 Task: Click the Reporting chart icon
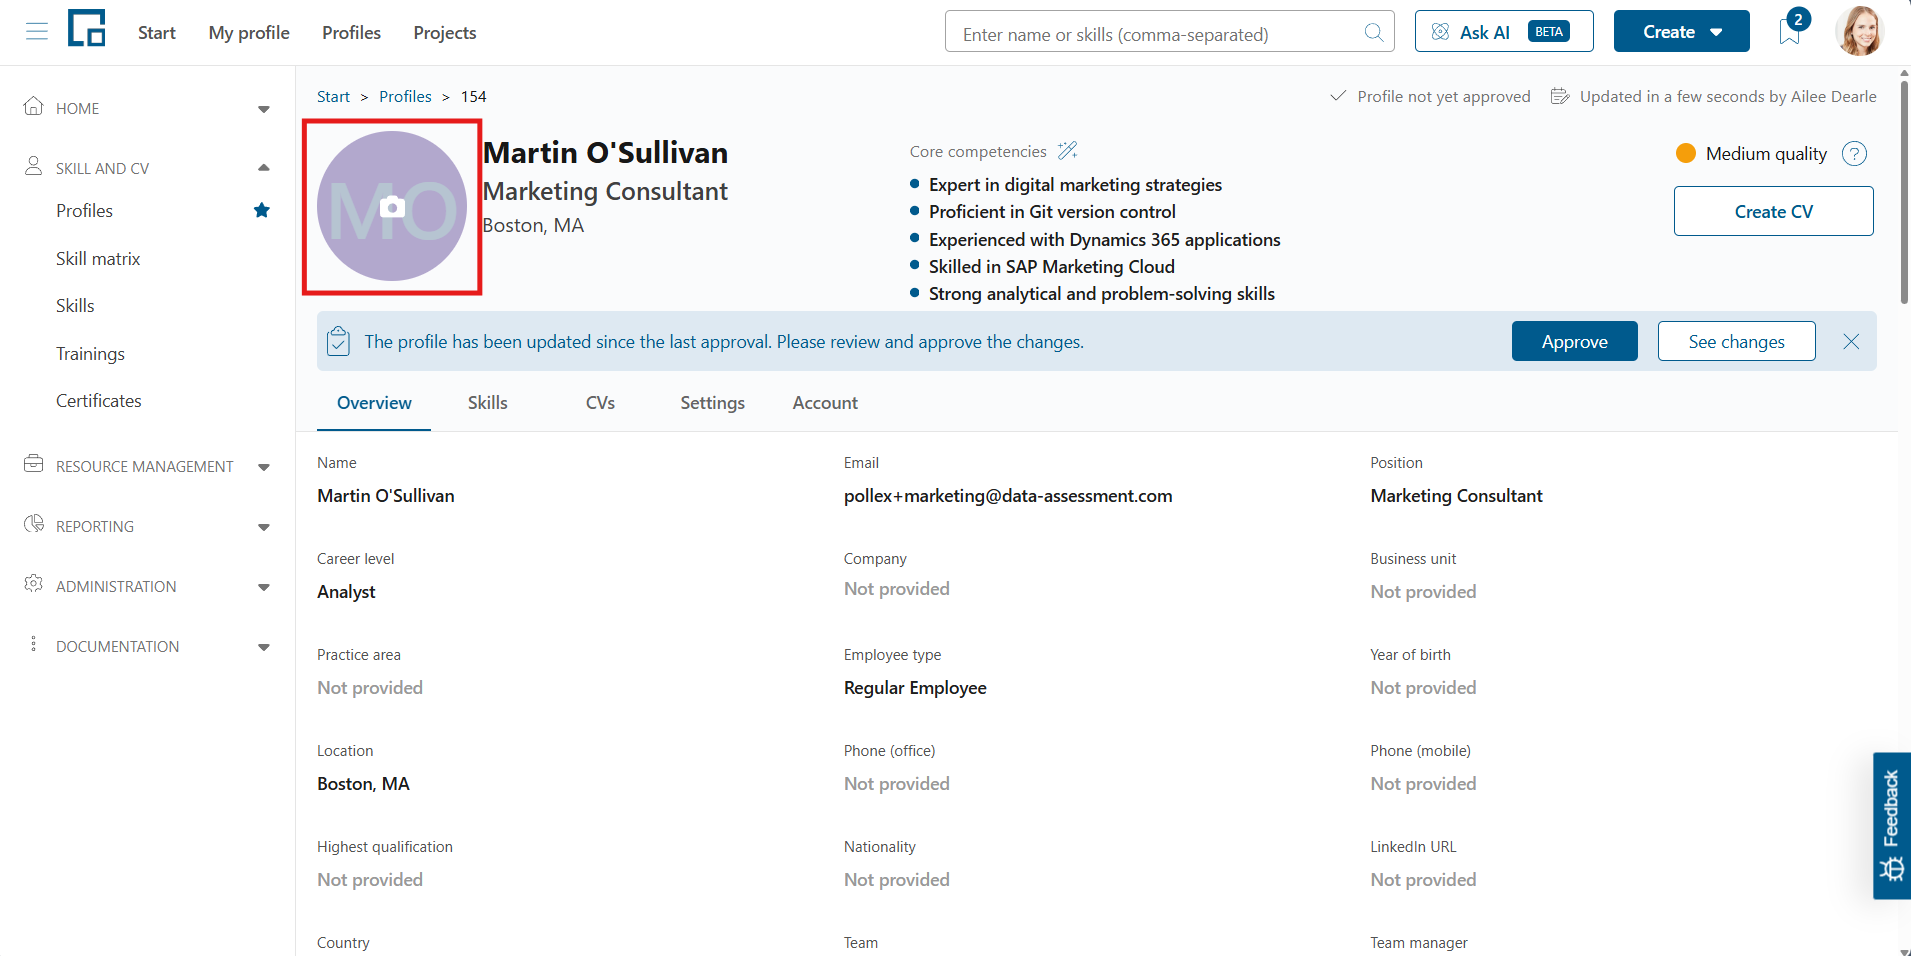(x=34, y=524)
